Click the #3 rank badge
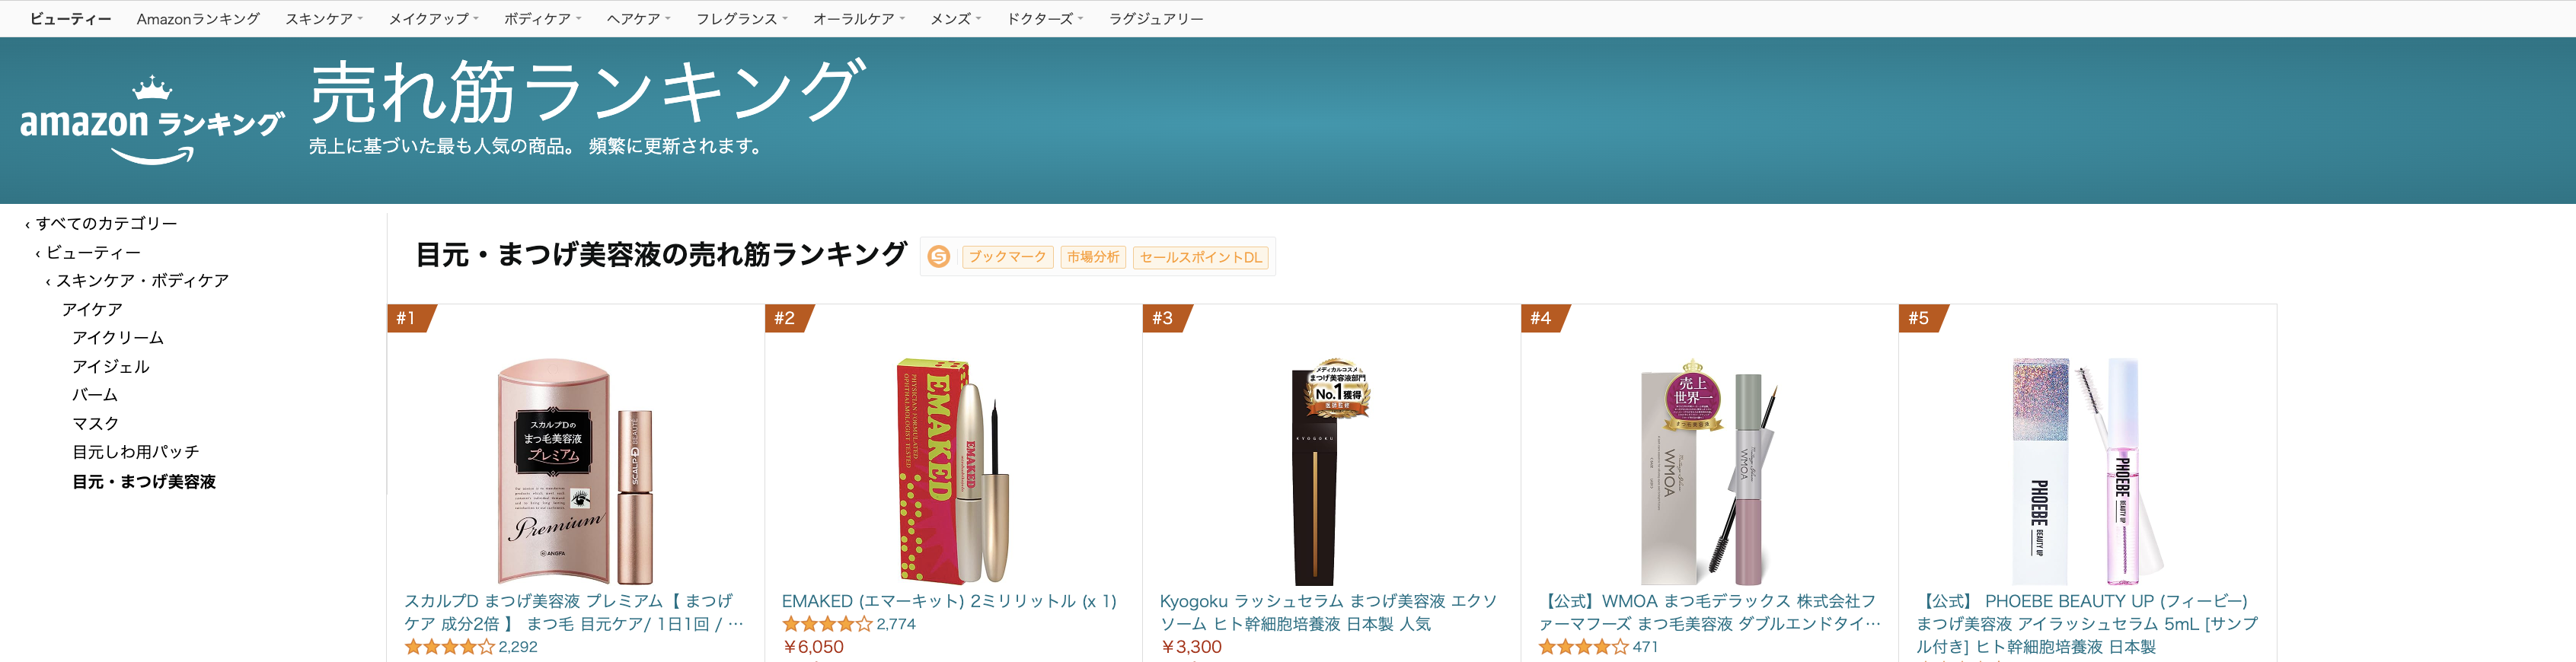This screenshot has height=662, width=2576. click(1167, 318)
